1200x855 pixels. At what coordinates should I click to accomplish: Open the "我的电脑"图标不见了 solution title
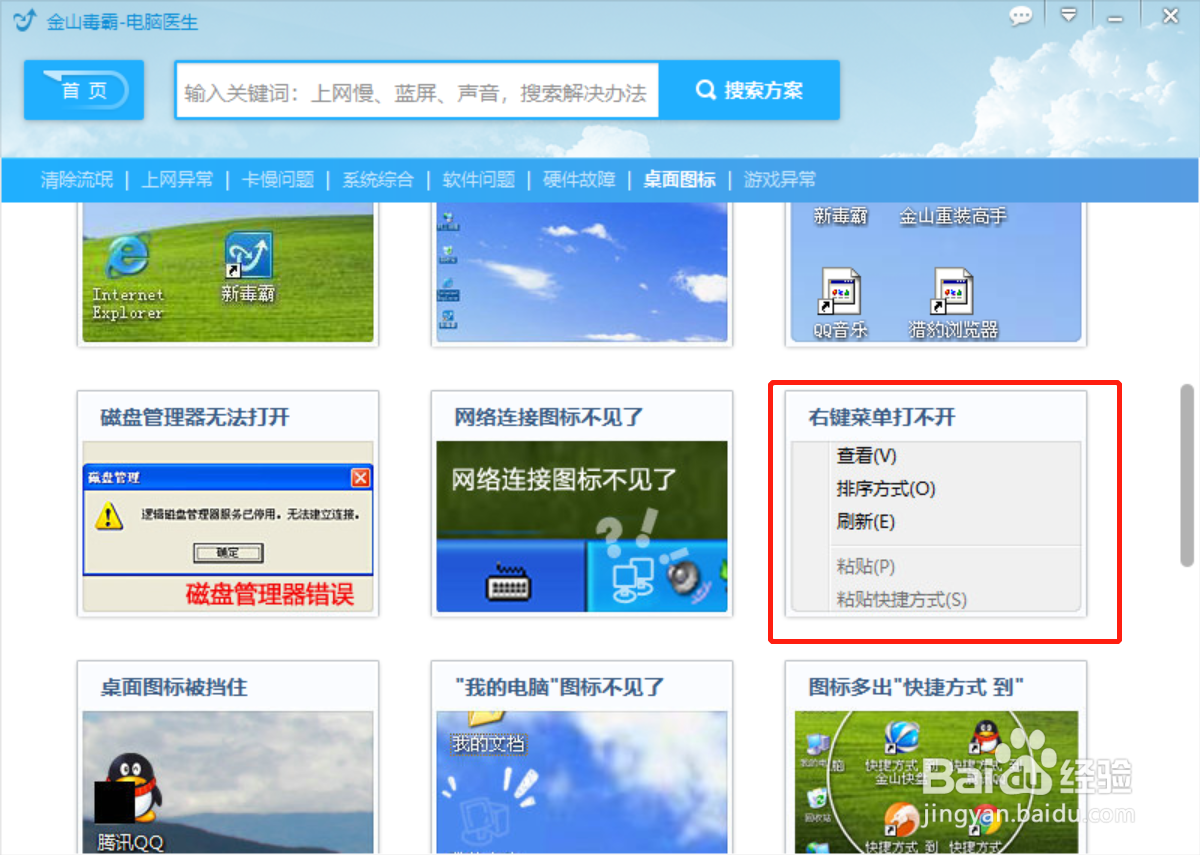559,687
